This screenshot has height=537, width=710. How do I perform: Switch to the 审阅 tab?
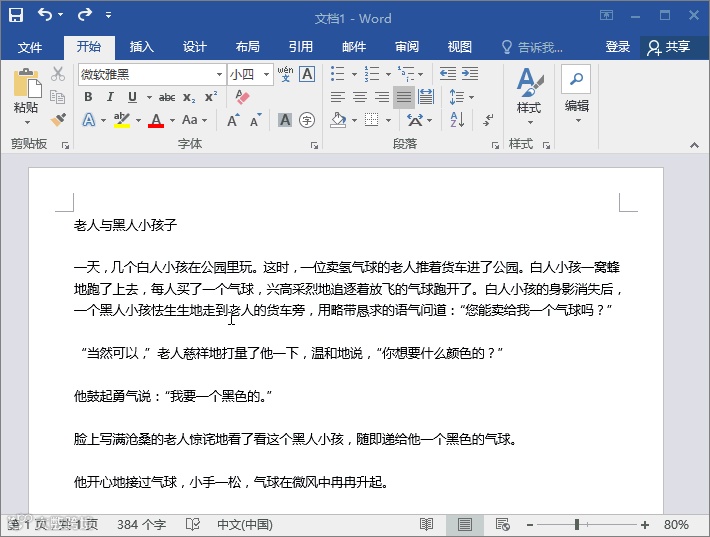click(407, 47)
